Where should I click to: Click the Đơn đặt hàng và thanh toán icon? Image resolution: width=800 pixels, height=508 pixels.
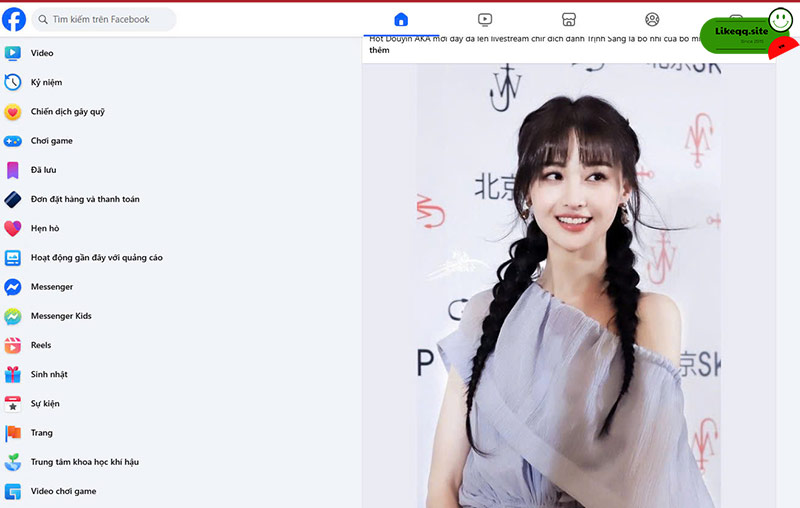pos(13,199)
